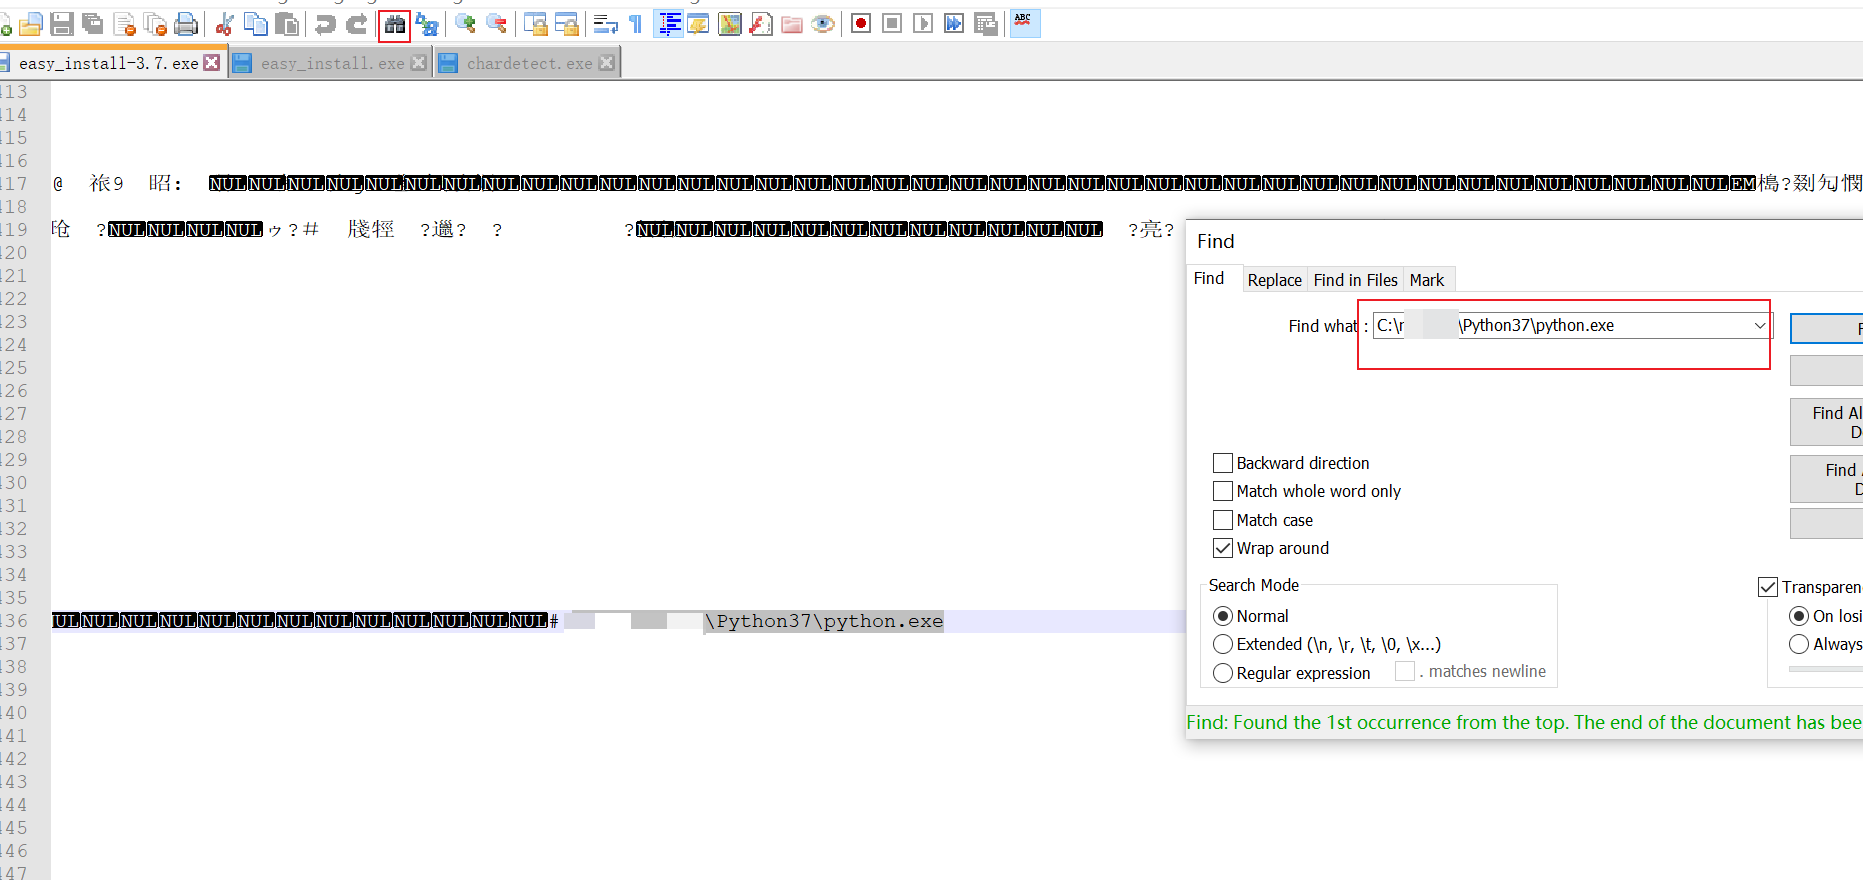Image resolution: width=1863 pixels, height=880 pixels.
Task: Select the Normal search mode radio
Action: click(x=1222, y=616)
